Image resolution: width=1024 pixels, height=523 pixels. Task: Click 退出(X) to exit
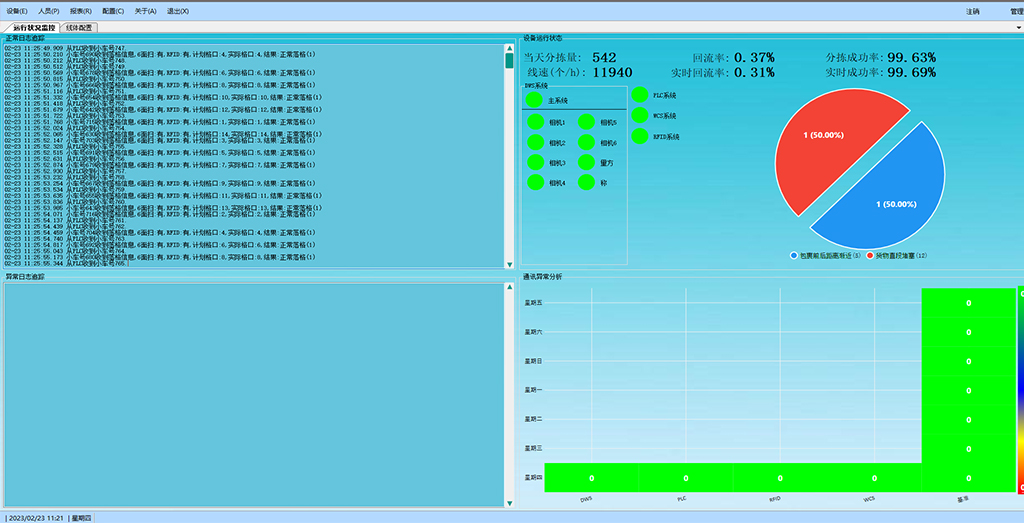click(x=178, y=11)
